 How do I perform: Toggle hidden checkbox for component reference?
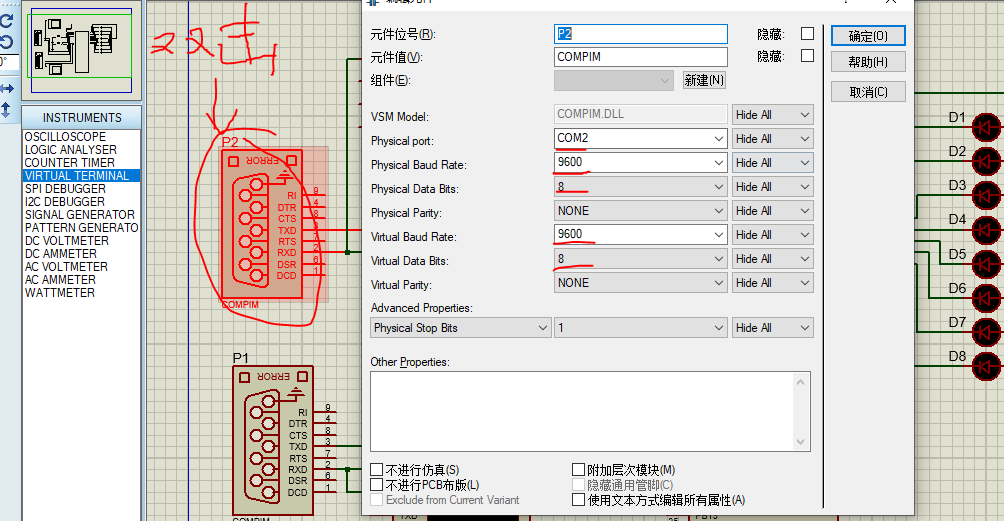[807, 33]
